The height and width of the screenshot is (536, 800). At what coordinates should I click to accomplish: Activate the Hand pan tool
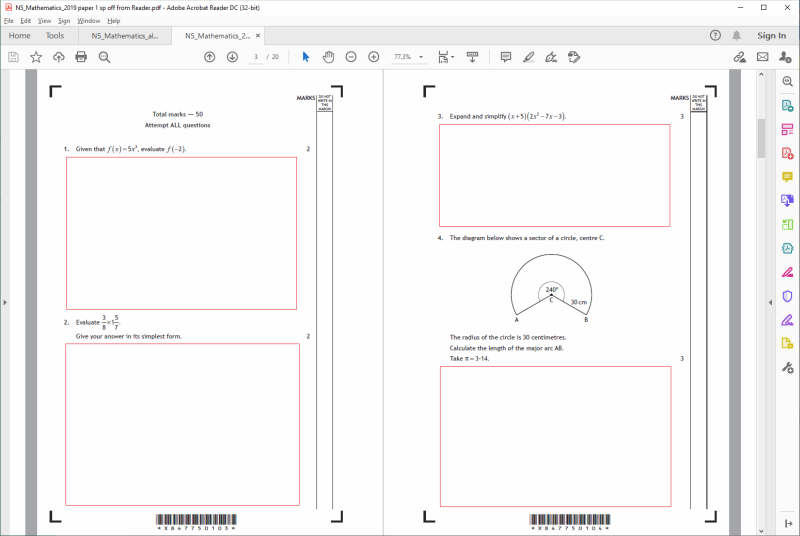[328, 57]
